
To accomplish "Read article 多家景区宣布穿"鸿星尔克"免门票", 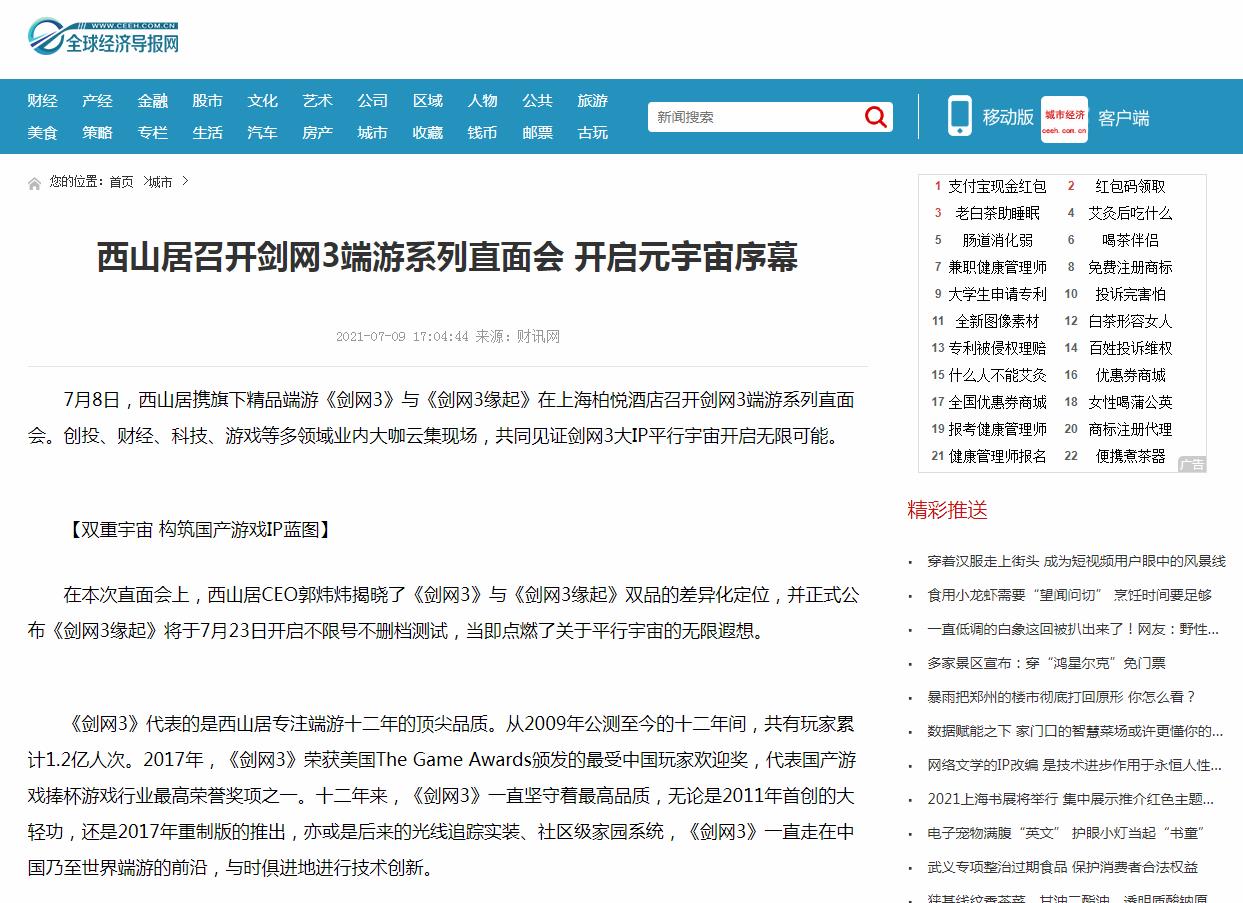I will click(1046, 663).
